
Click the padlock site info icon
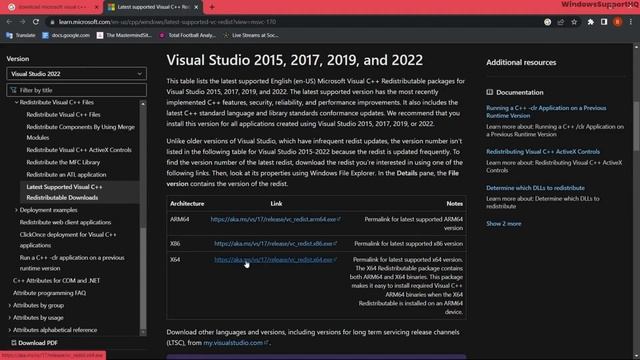pyautogui.click(x=52, y=22)
